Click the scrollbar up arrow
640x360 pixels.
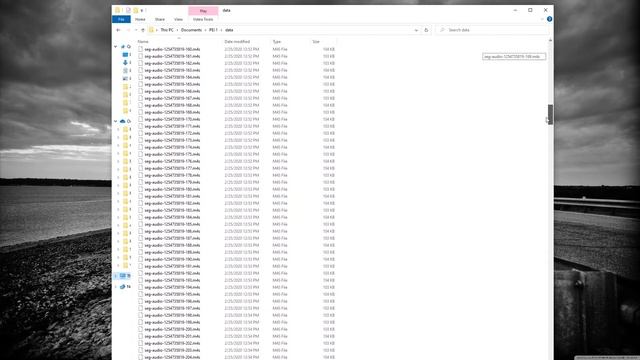(x=550, y=40)
